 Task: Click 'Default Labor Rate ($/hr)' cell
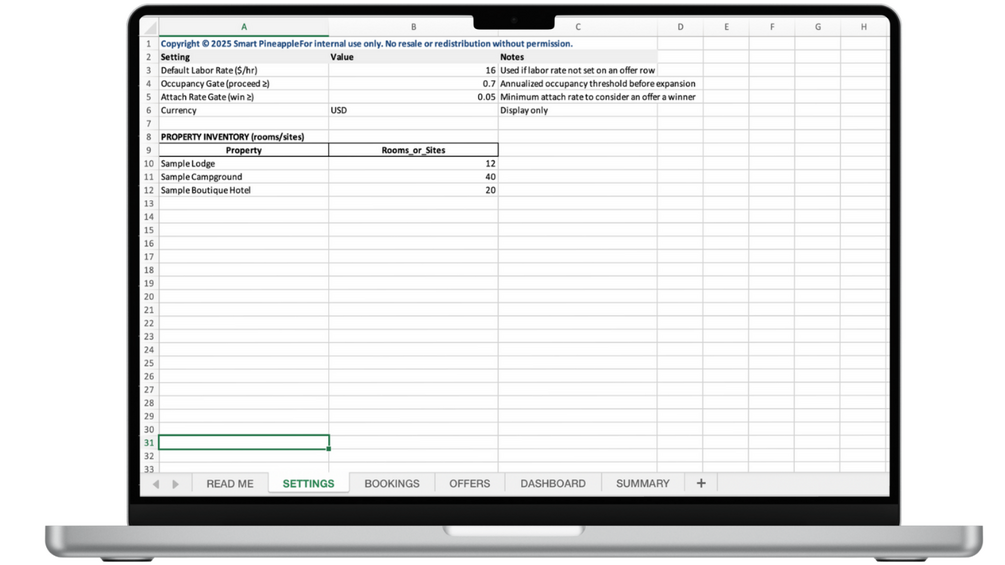click(244, 70)
